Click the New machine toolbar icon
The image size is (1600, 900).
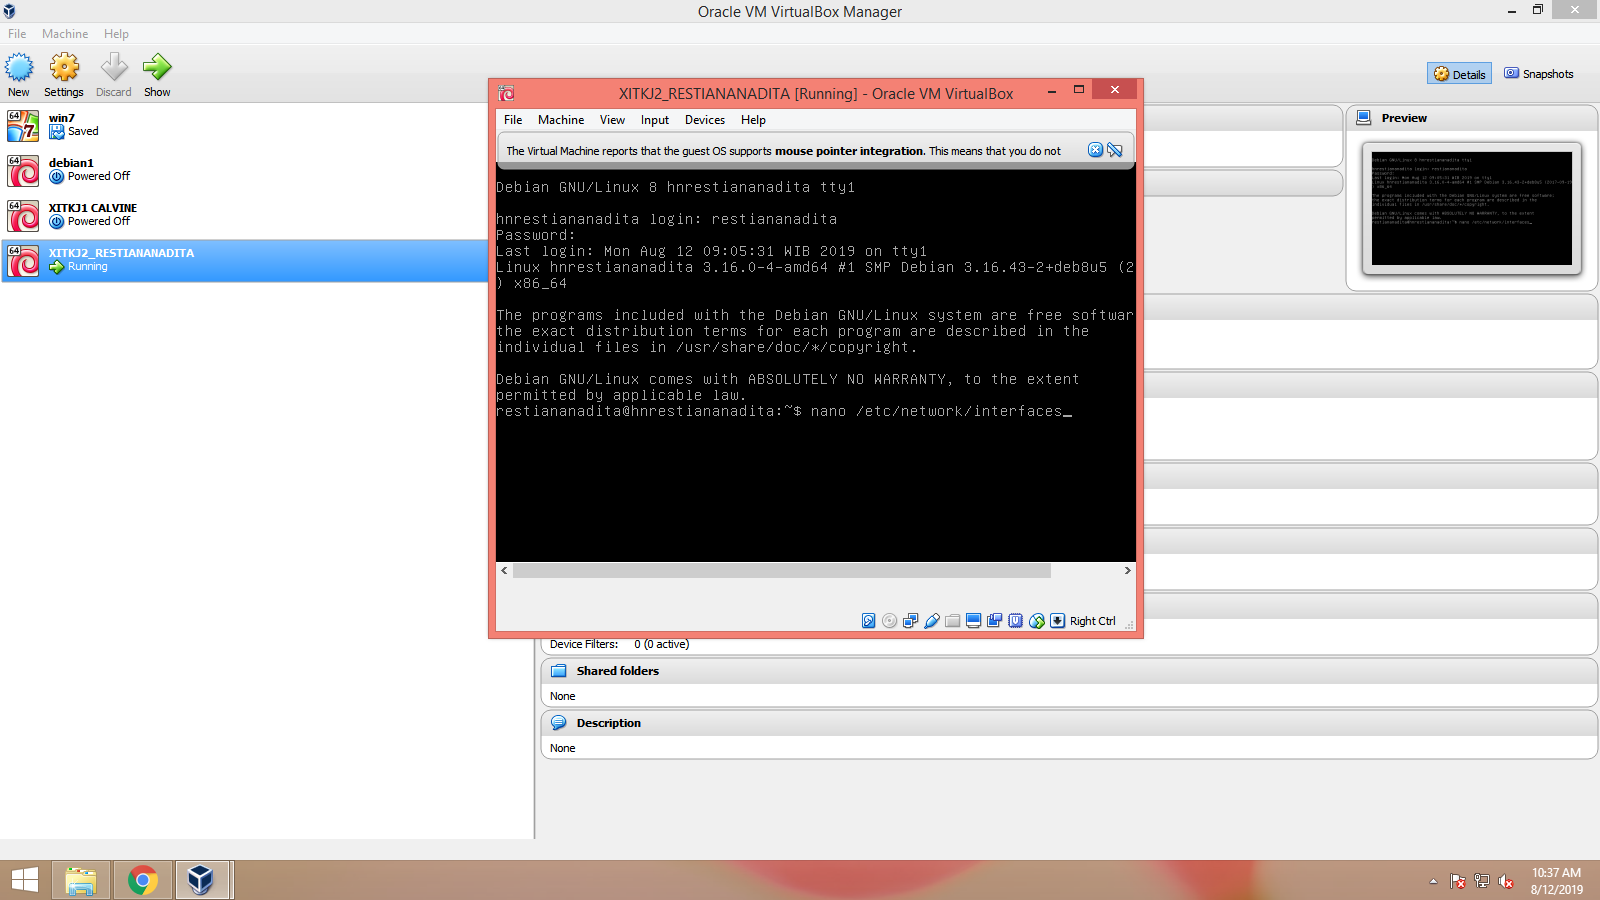point(19,67)
